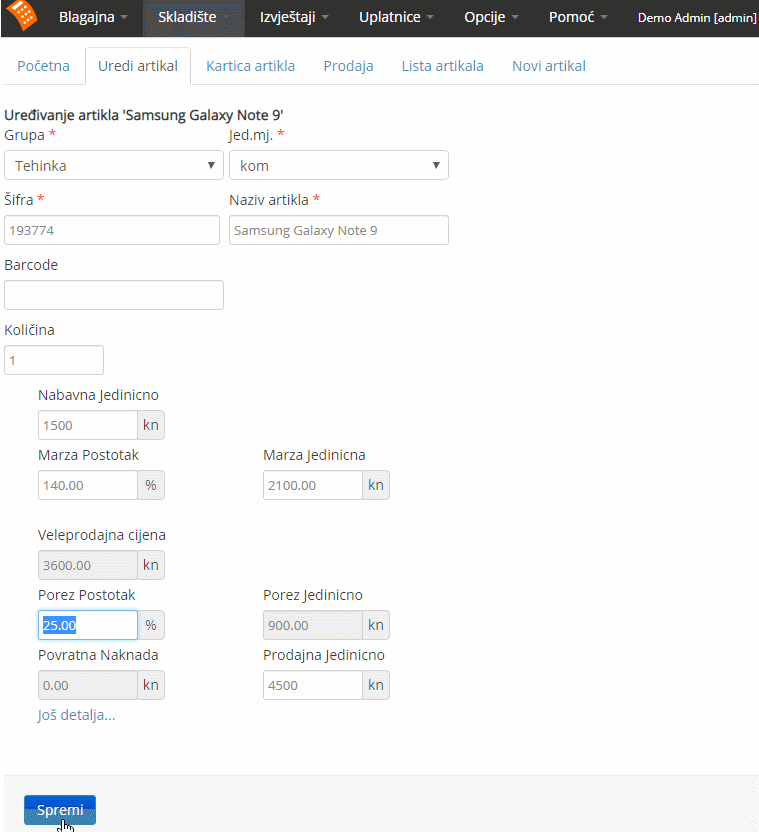The image size is (759, 832).
Task: Switch to the Početna tab
Action: click(44, 66)
